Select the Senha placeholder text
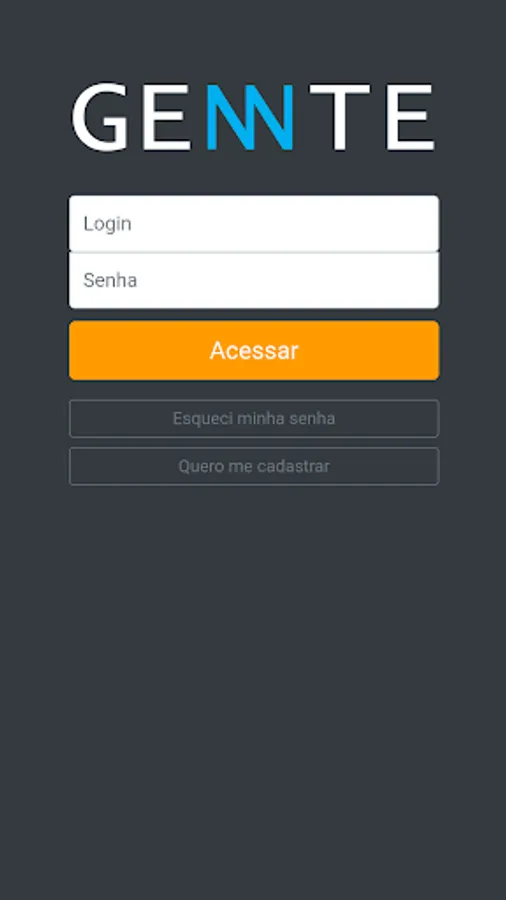Image resolution: width=506 pixels, height=900 pixels. pos(110,281)
